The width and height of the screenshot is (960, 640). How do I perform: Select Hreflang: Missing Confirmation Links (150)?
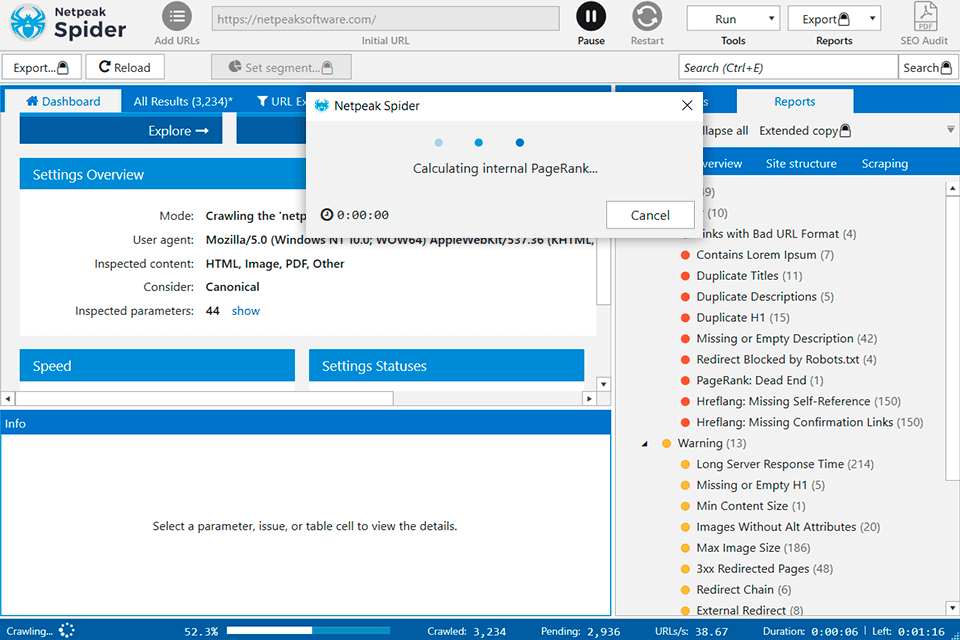coord(809,422)
